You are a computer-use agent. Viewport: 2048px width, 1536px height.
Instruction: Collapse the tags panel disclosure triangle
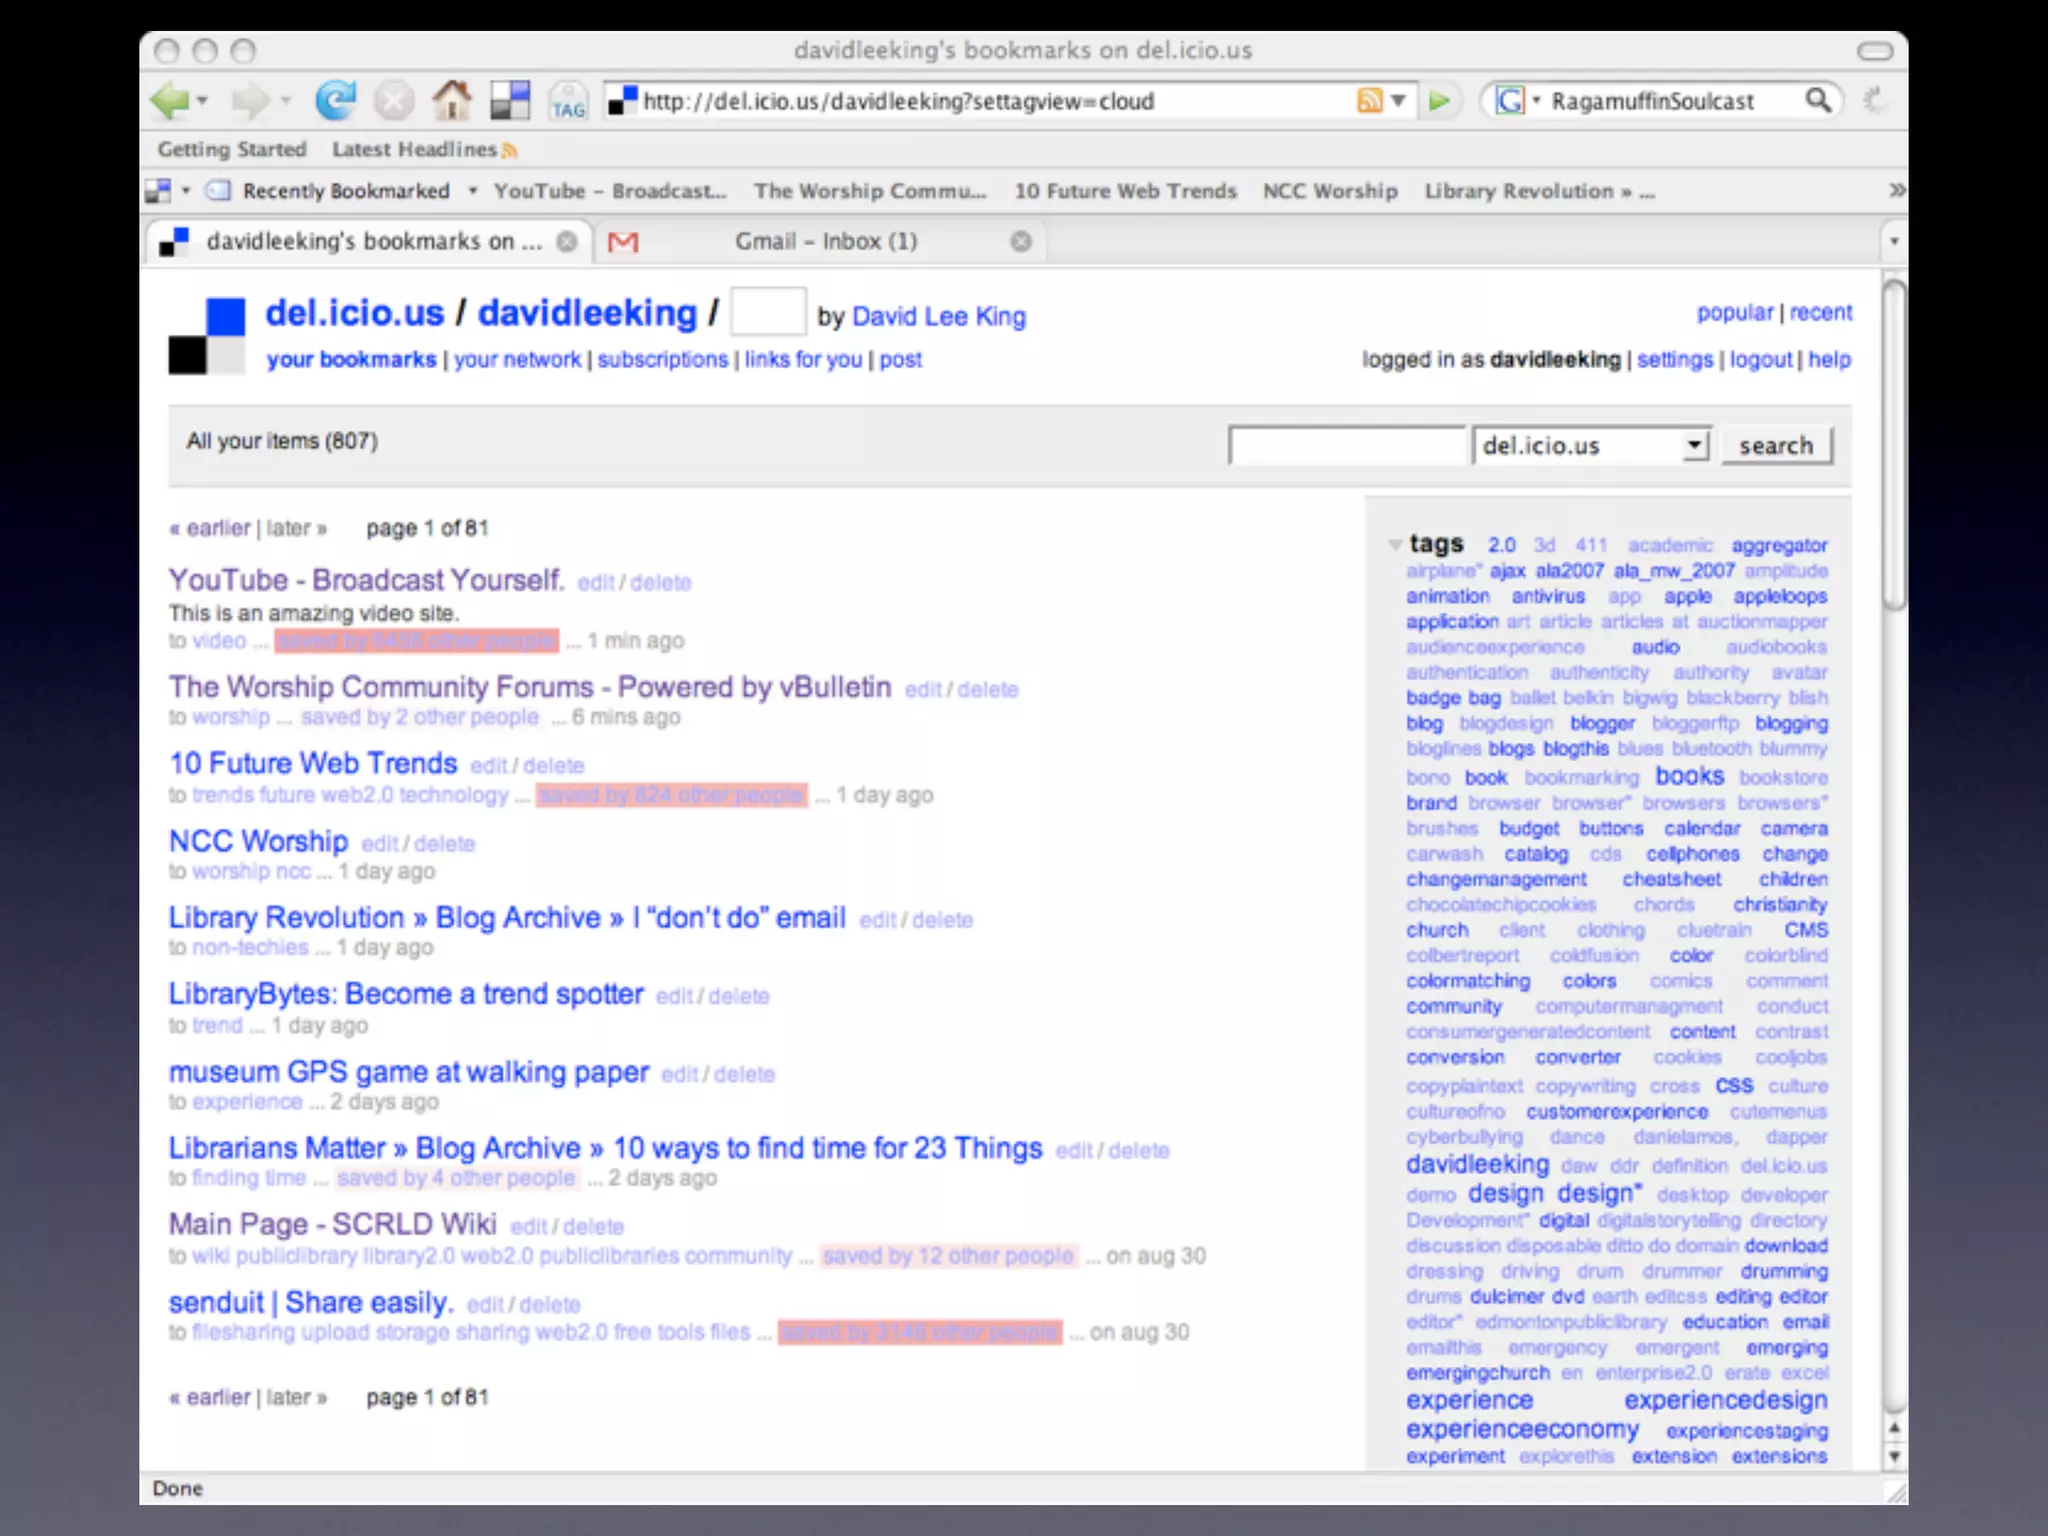point(1394,545)
